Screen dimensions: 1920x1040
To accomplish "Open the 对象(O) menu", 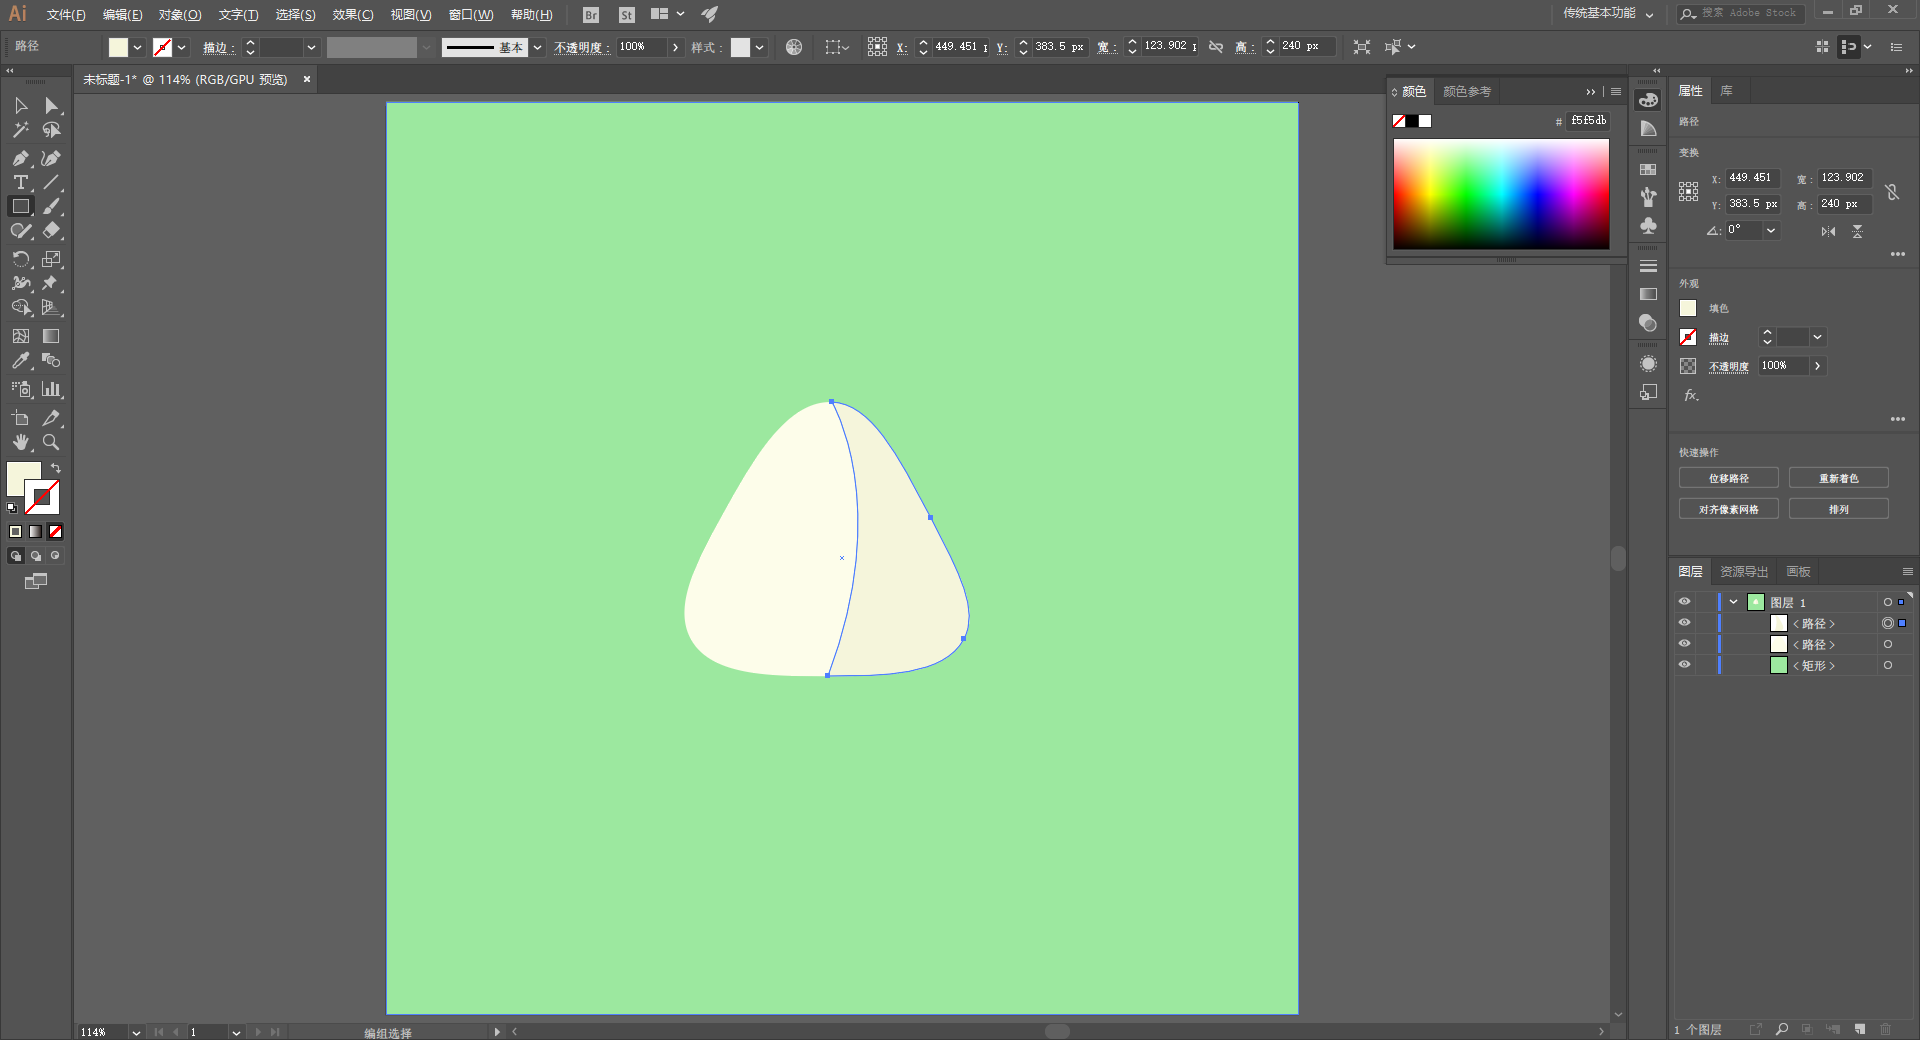I will [180, 15].
